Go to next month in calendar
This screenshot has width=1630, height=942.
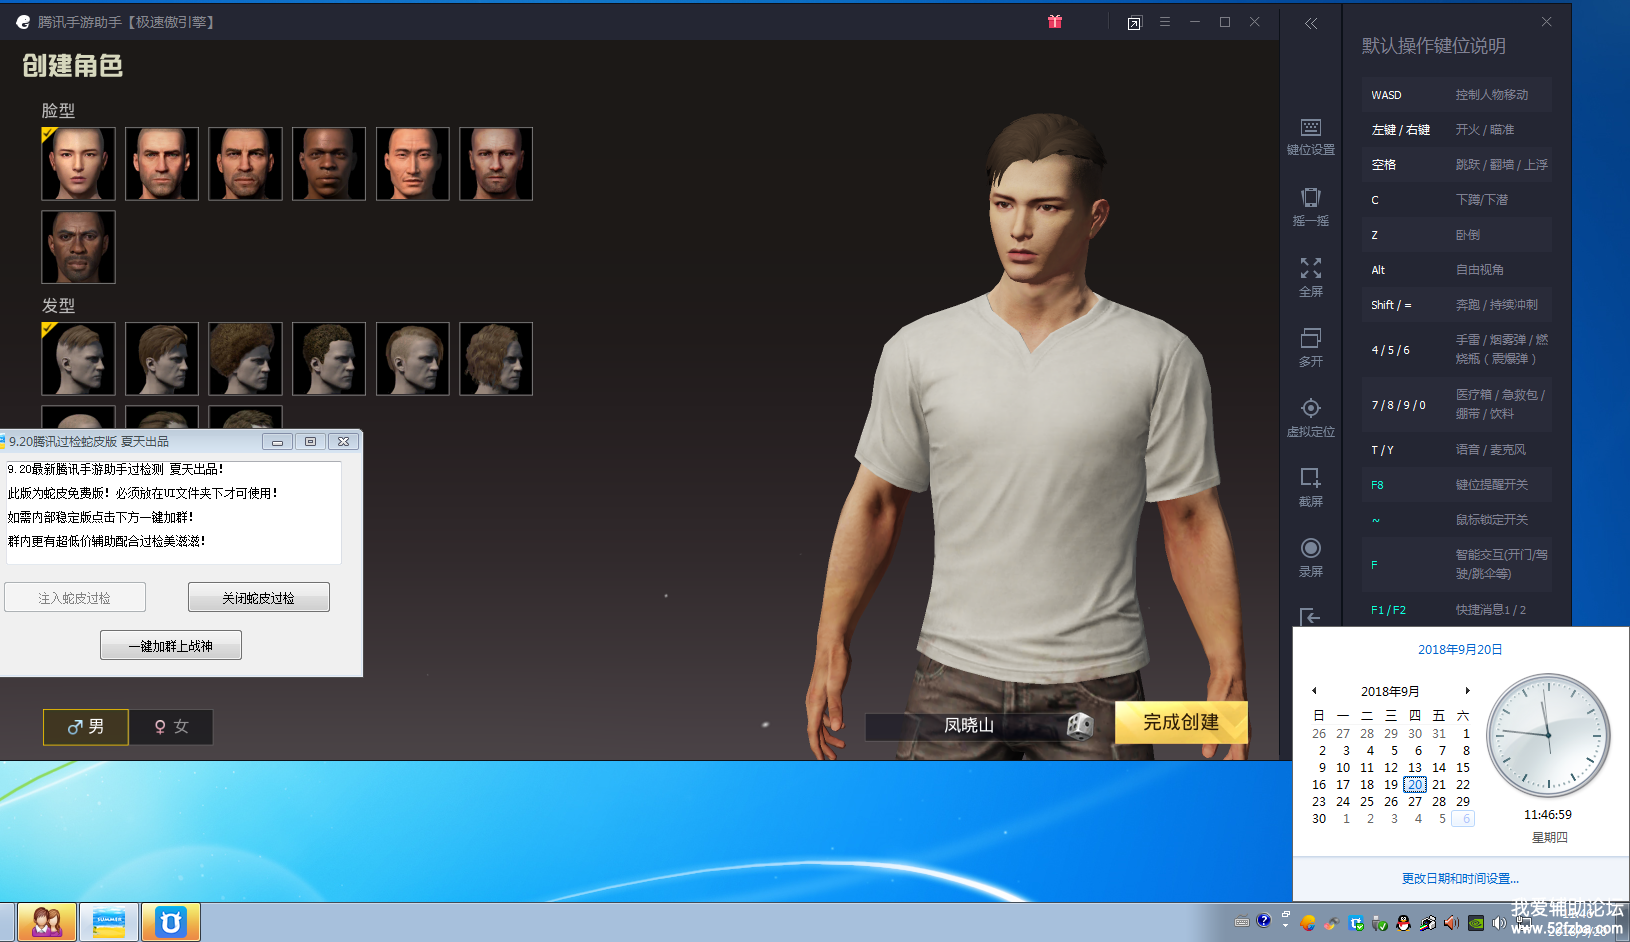tap(1467, 691)
